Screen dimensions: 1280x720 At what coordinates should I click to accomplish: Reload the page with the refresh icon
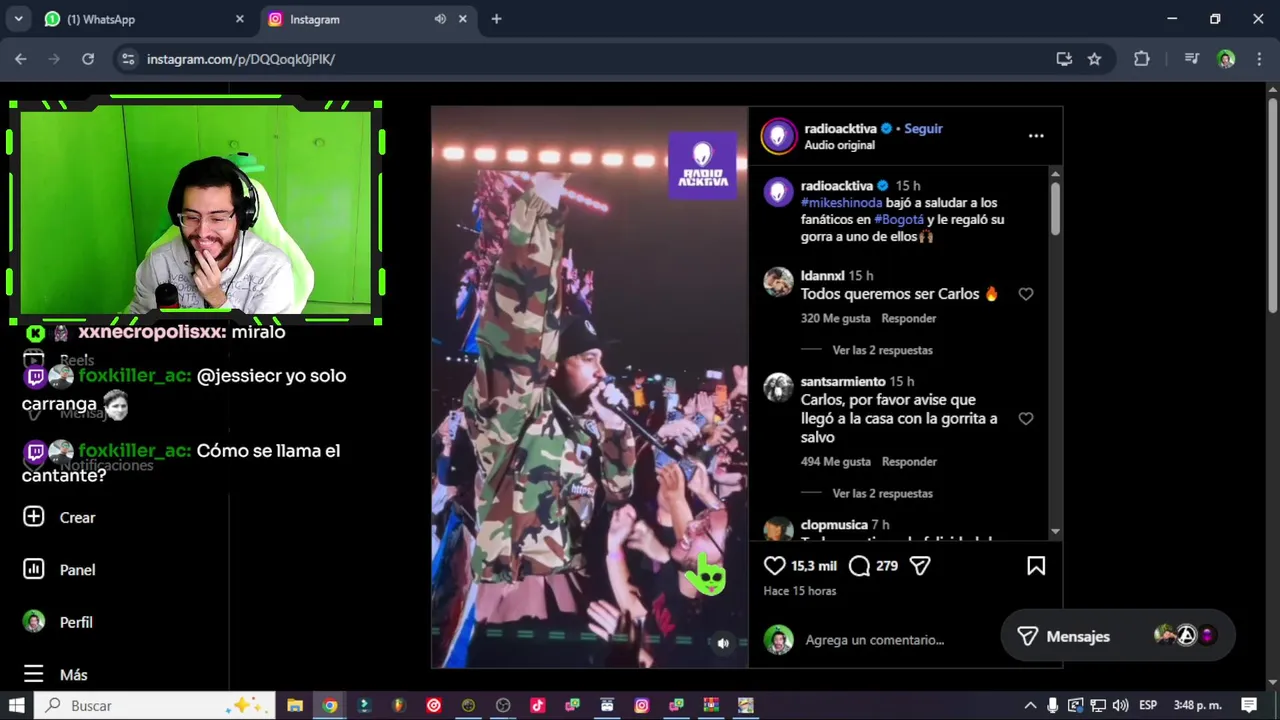[88, 59]
